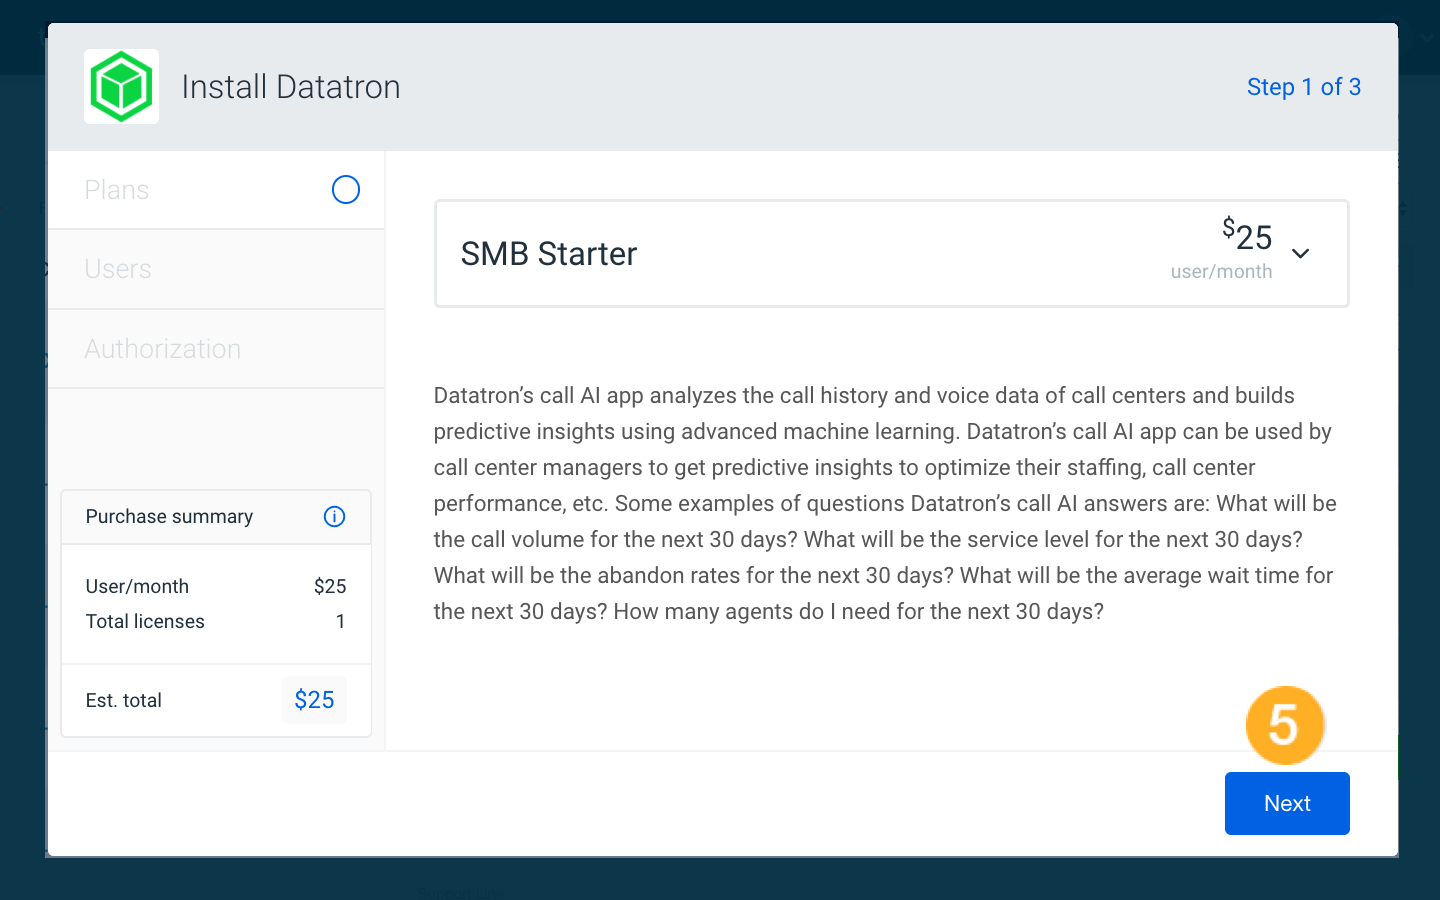Image resolution: width=1440 pixels, height=900 pixels.
Task: Click the Est. total $25 value
Action: [x=314, y=700]
